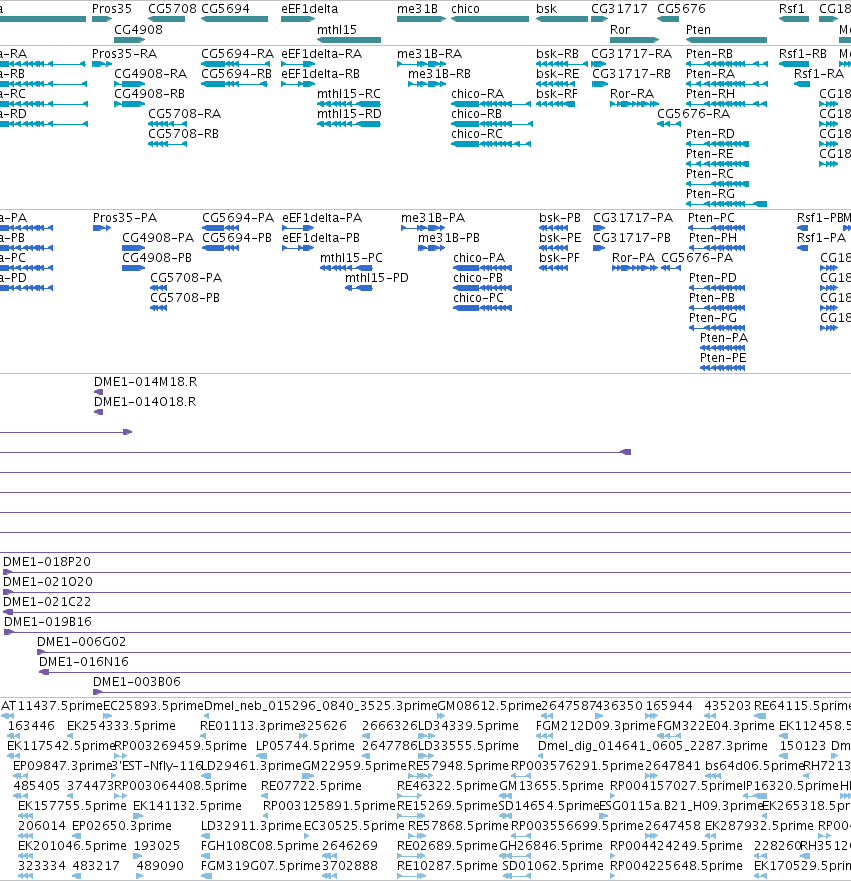Select the CG31717 gene label
The width and height of the screenshot is (851, 881).
[619, 9]
